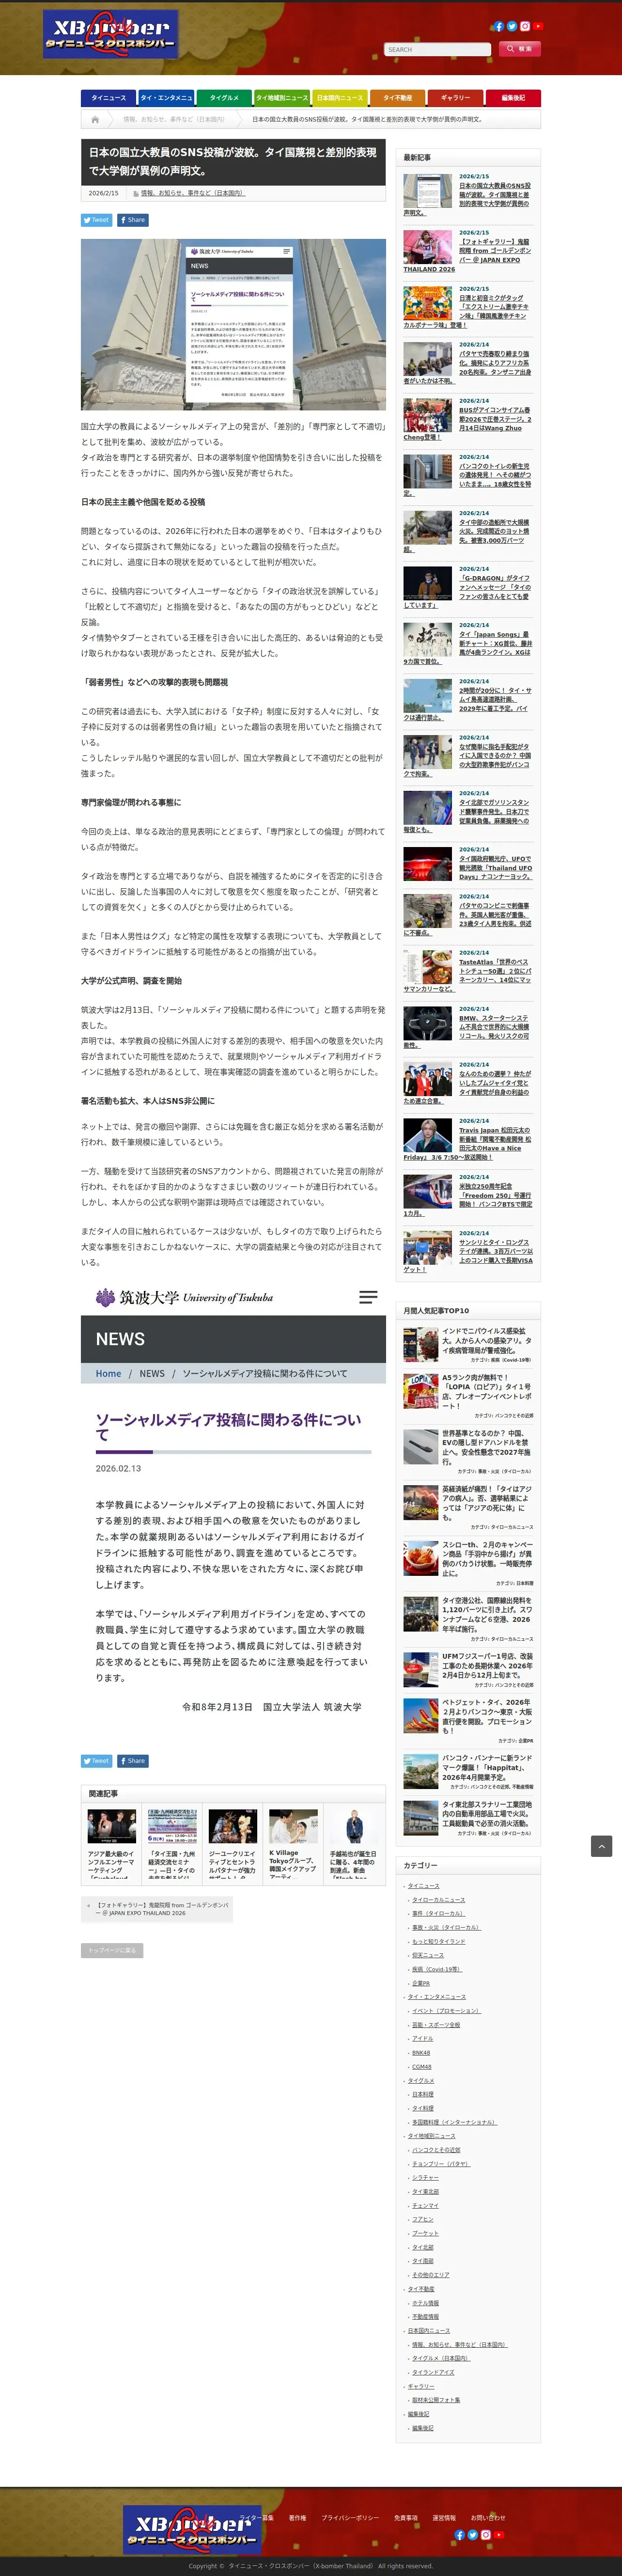Click the Facebook Share button above the article
Viewport: 622px width, 2576px height.
click(x=133, y=220)
